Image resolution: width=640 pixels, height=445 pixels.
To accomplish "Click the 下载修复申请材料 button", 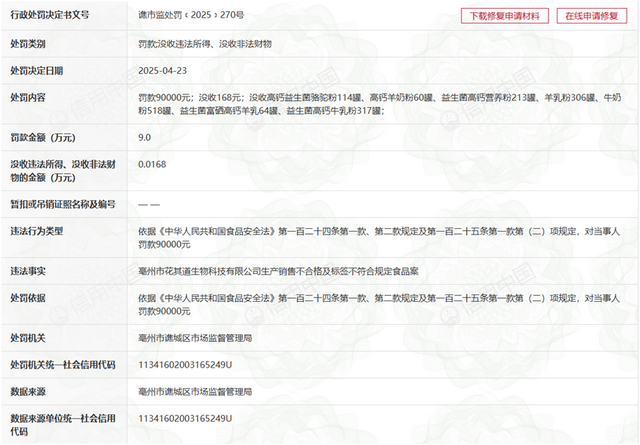I will [x=505, y=16].
